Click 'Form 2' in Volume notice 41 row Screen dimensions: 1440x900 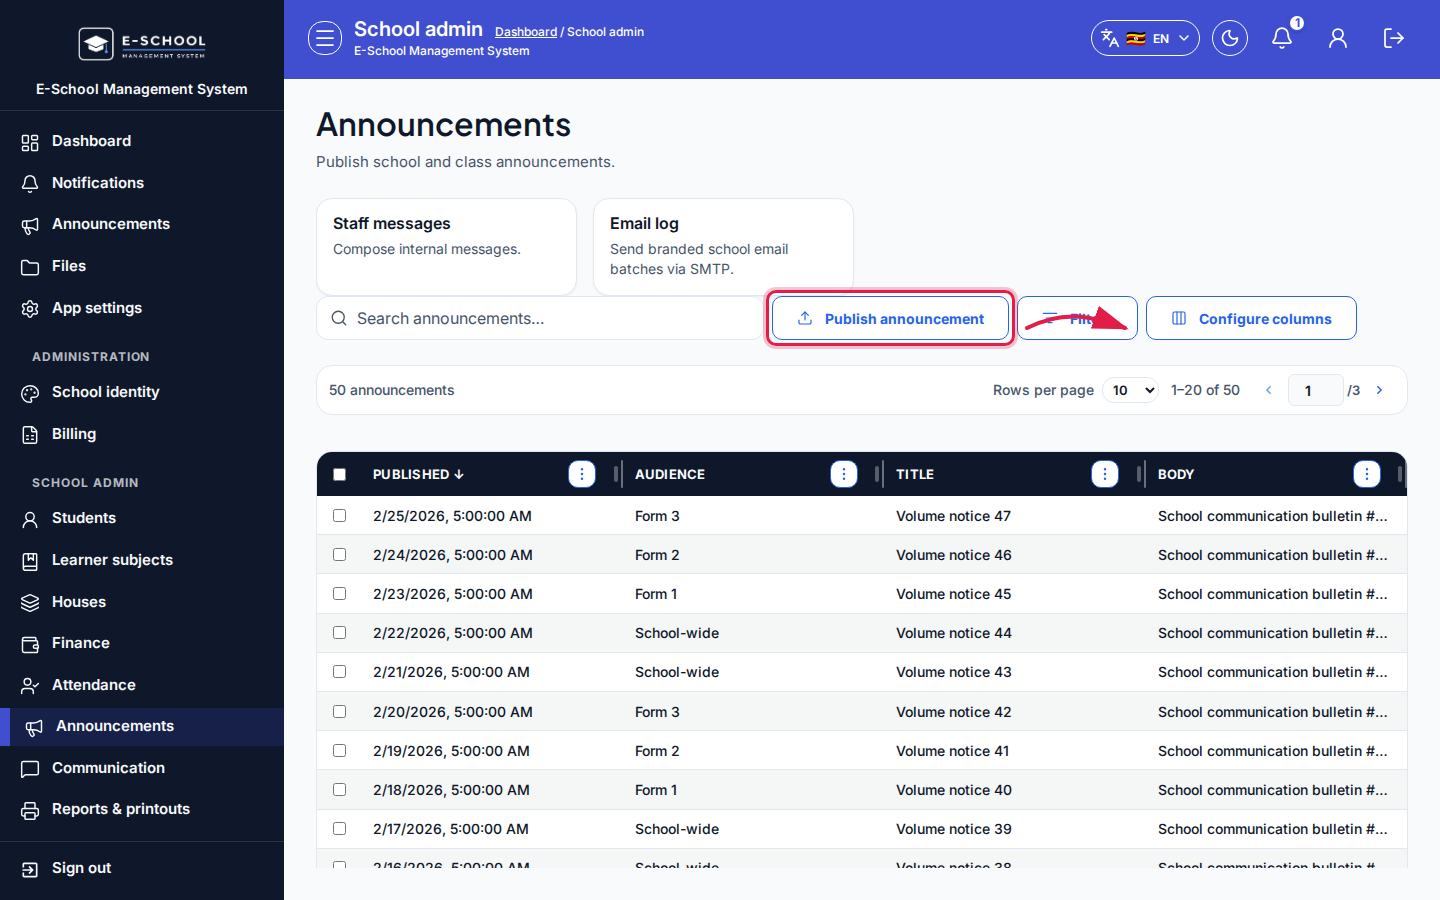tap(657, 751)
